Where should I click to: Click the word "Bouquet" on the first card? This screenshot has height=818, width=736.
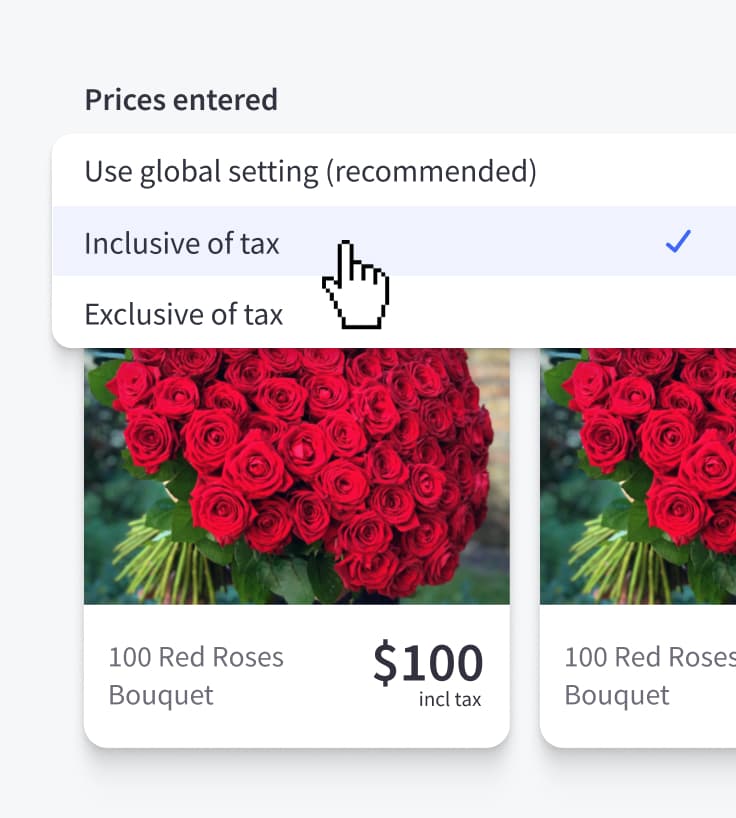click(x=161, y=695)
